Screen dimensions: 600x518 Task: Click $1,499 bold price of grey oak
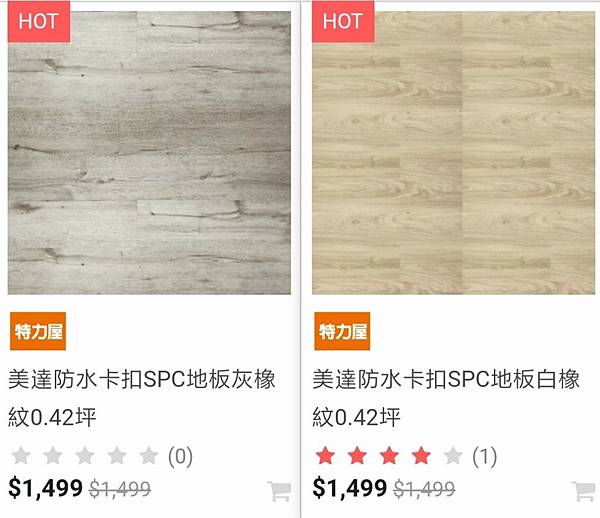[45, 488]
